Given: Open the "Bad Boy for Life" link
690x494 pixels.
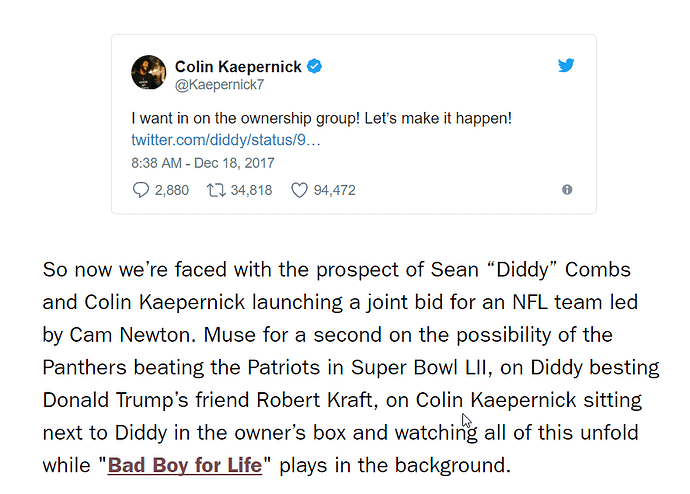Looking at the screenshot, I should pos(184,465).
